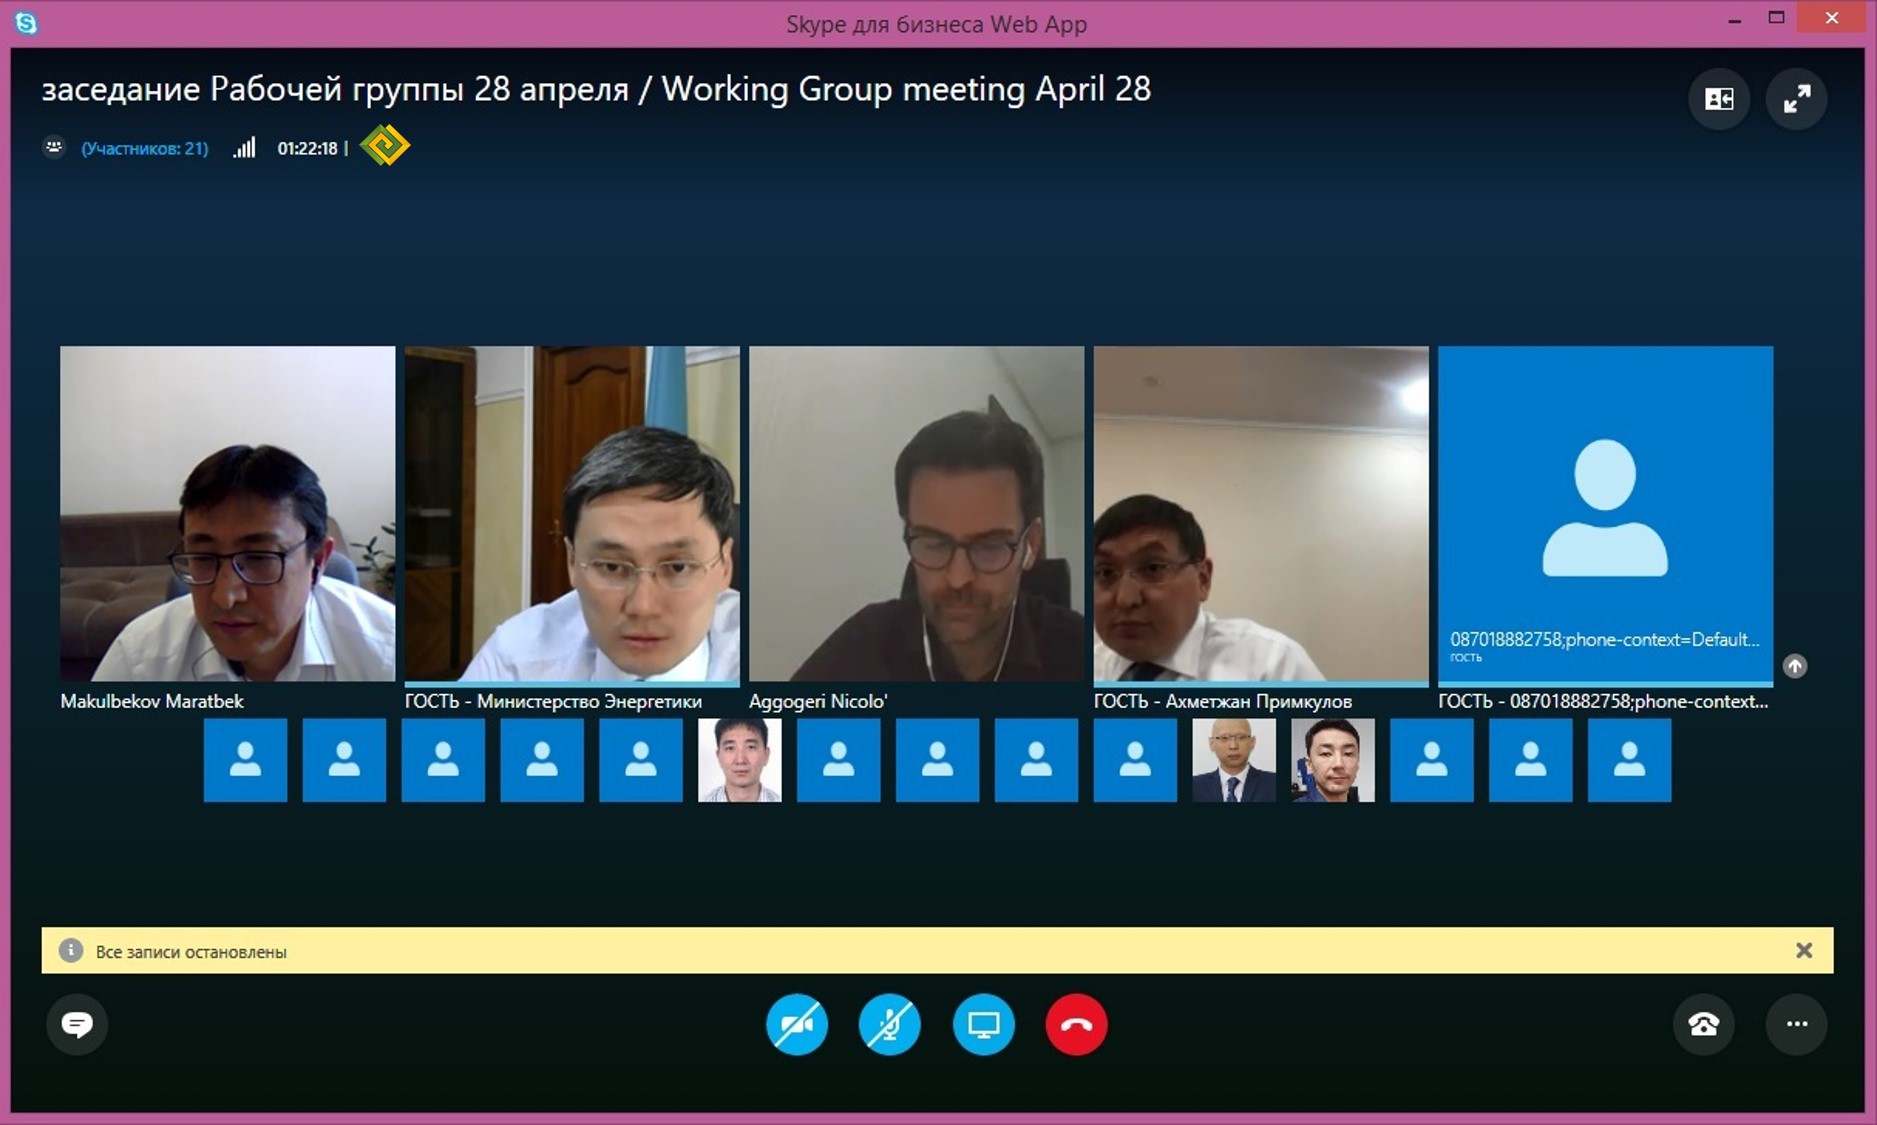This screenshot has height=1125, width=1877.
Task: Expand the gallery with the up arrow
Action: click(1795, 666)
